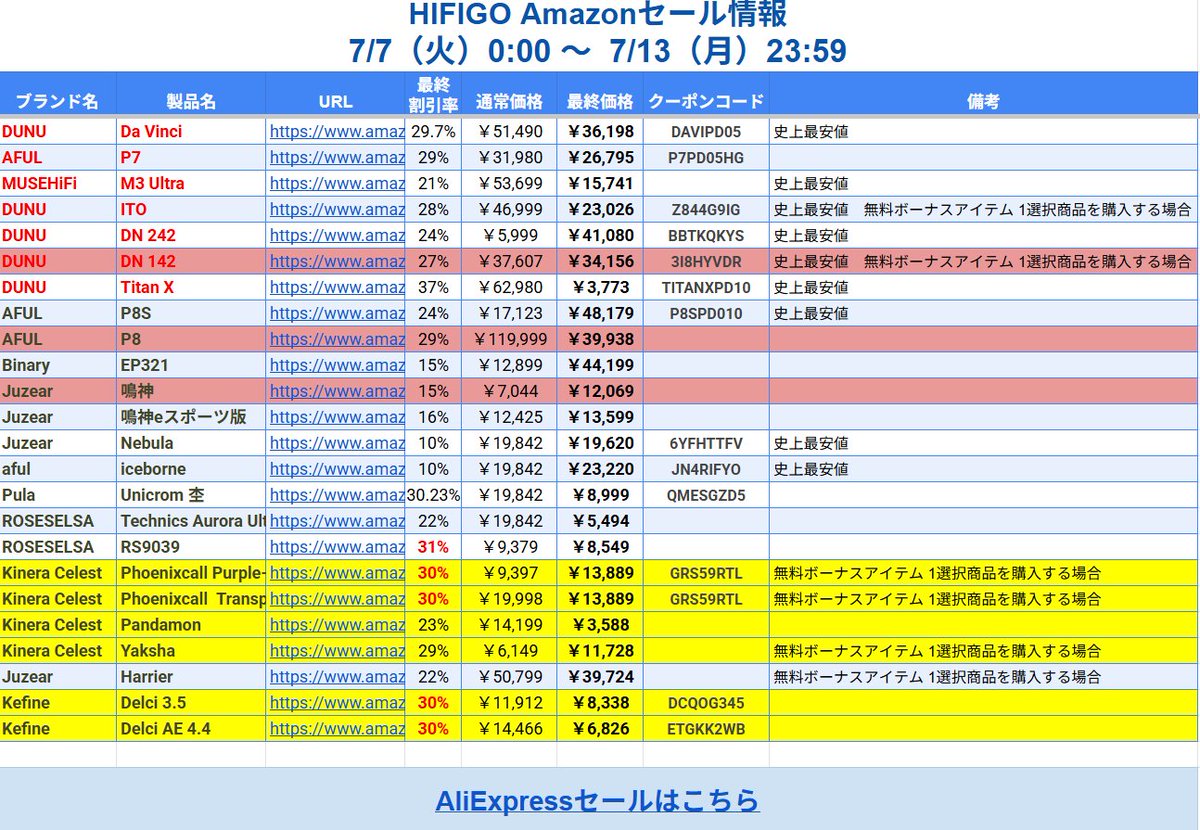Open the Amazon URL for Harrier

pyautogui.click(x=337, y=677)
